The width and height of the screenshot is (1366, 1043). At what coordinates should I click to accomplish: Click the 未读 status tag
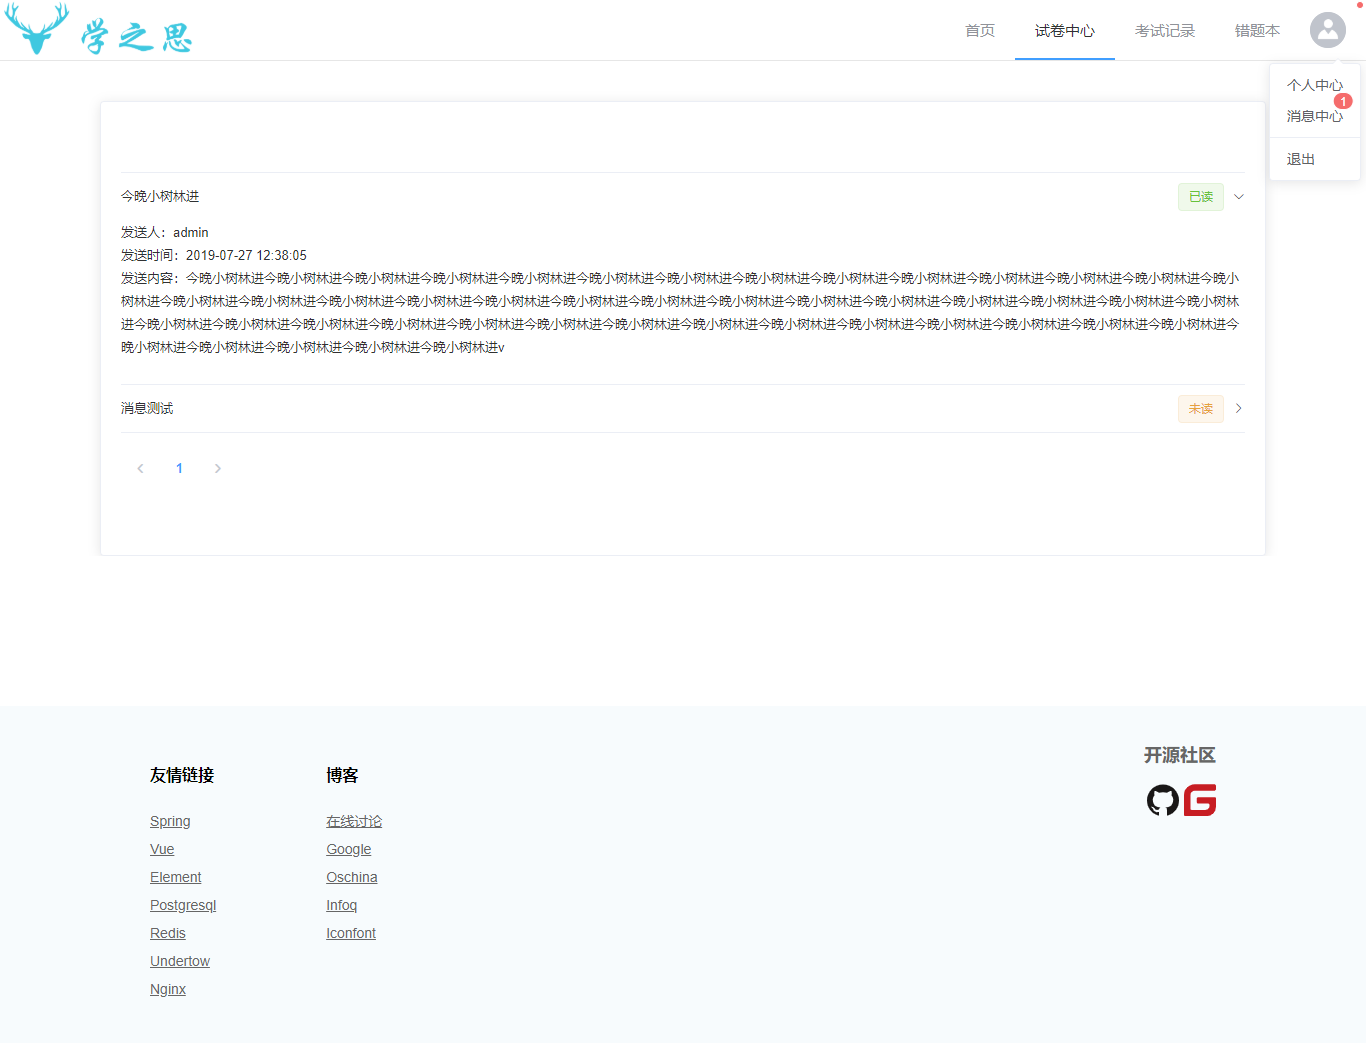click(1200, 409)
